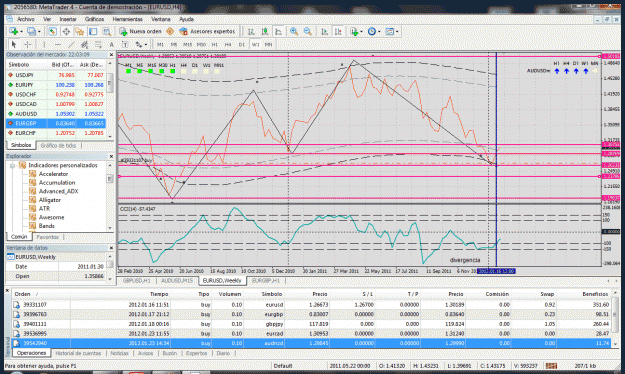Viewport: 625px width, 374px height.
Task: Toggle Asesores expertos auto trading
Action: coord(207,31)
